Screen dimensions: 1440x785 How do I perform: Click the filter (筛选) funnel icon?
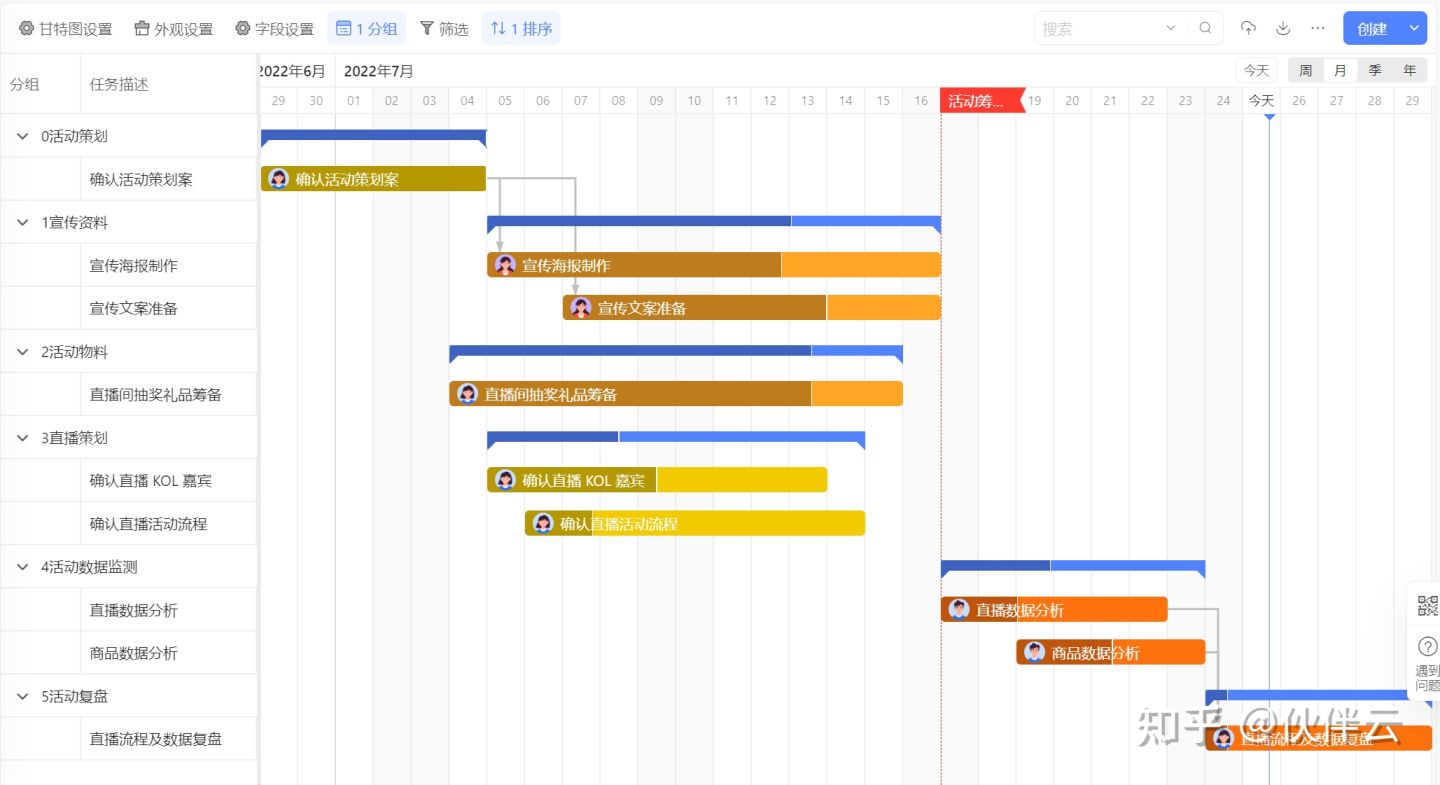pyautogui.click(x=427, y=28)
